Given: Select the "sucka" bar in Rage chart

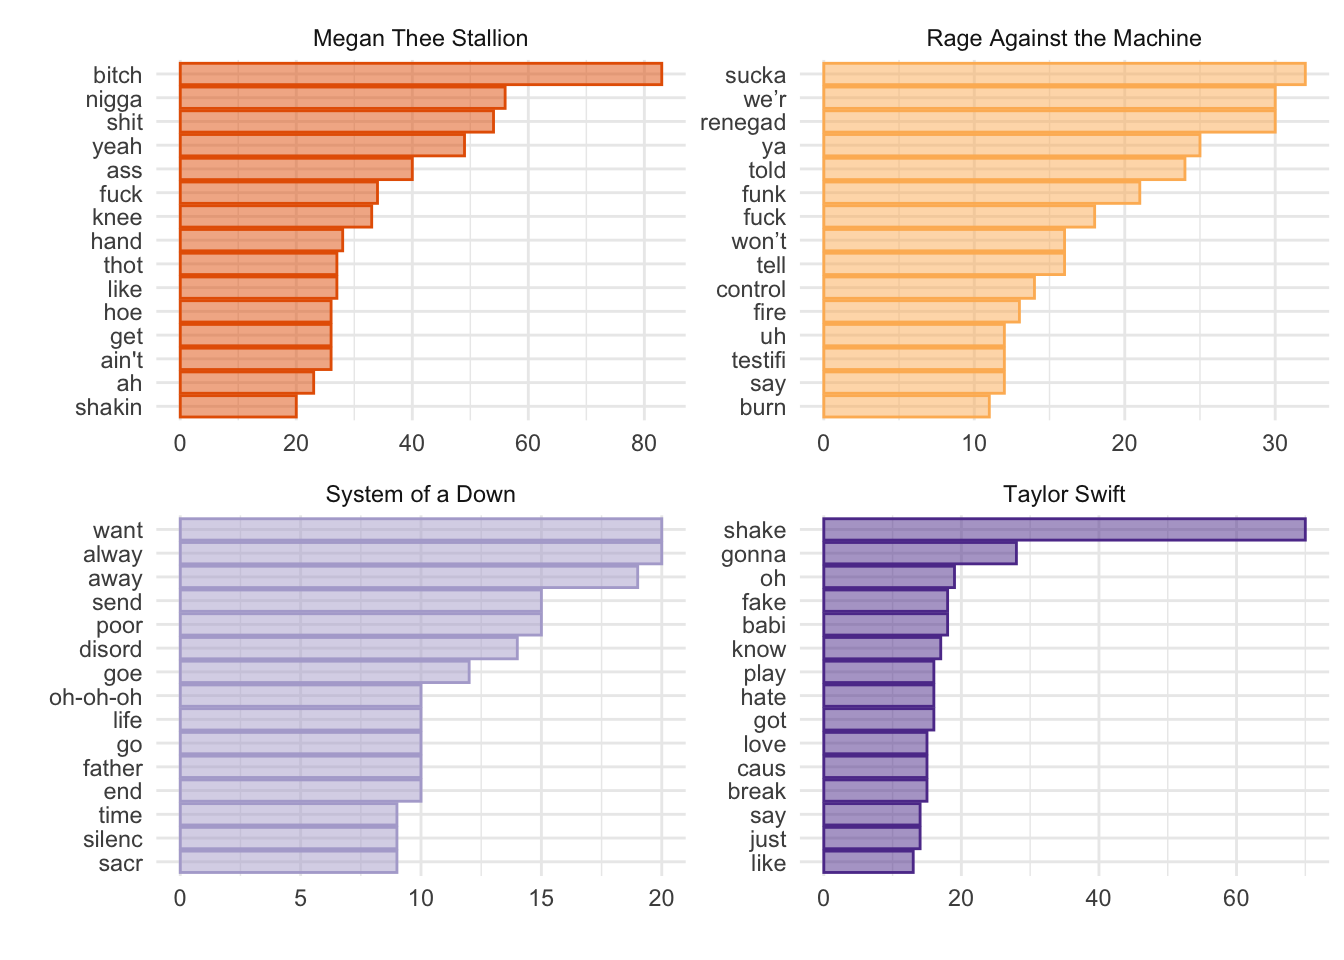Looking at the screenshot, I should click(x=1064, y=75).
